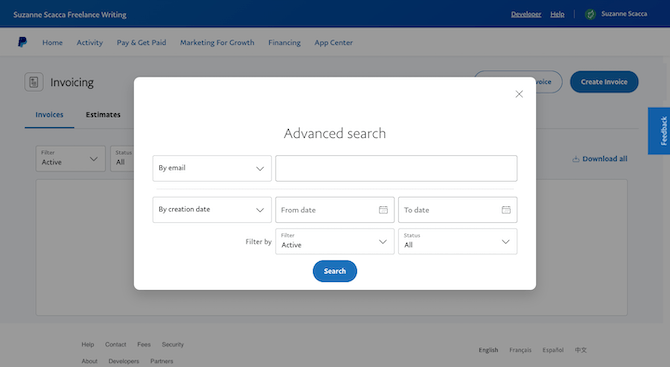This screenshot has width=670, height=367.
Task: Click the green profile icon by Suzanne Scacca
Action: [x=590, y=14]
